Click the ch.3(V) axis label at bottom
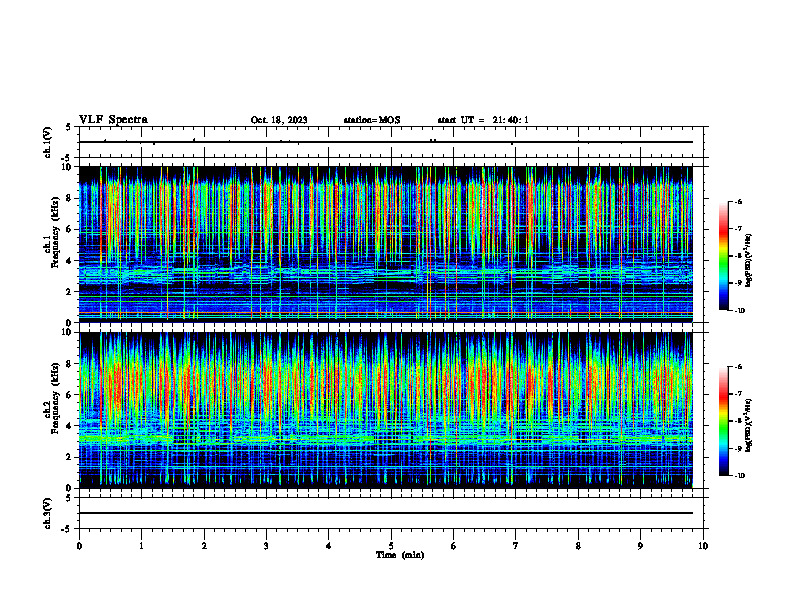 [x=47, y=514]
